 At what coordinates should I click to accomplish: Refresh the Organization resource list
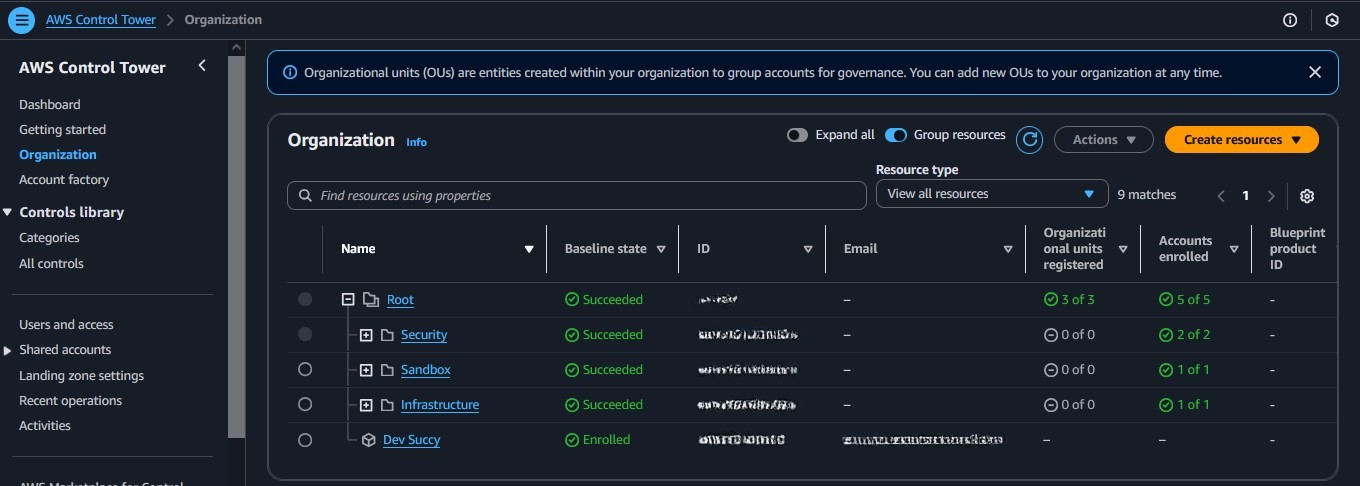click(x=1029, y=140)
